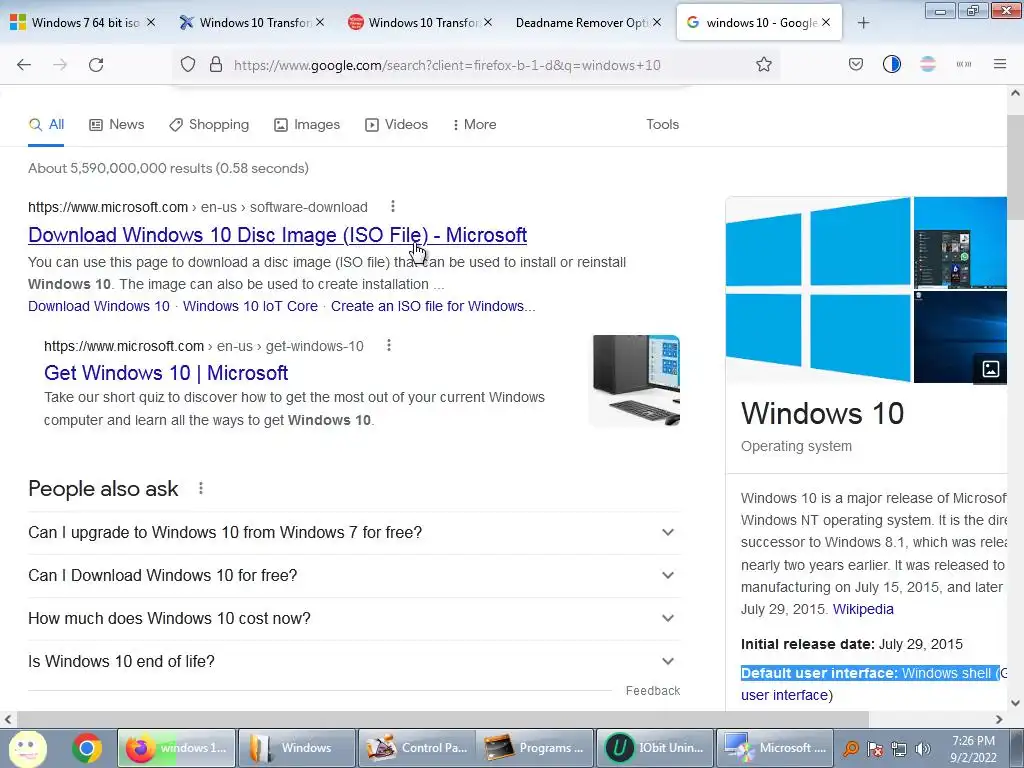Viewport: 1024px width, 768px height.
Task: Go back with the browser back arrow
Action: pyautogui.click(x=24, y=65)
